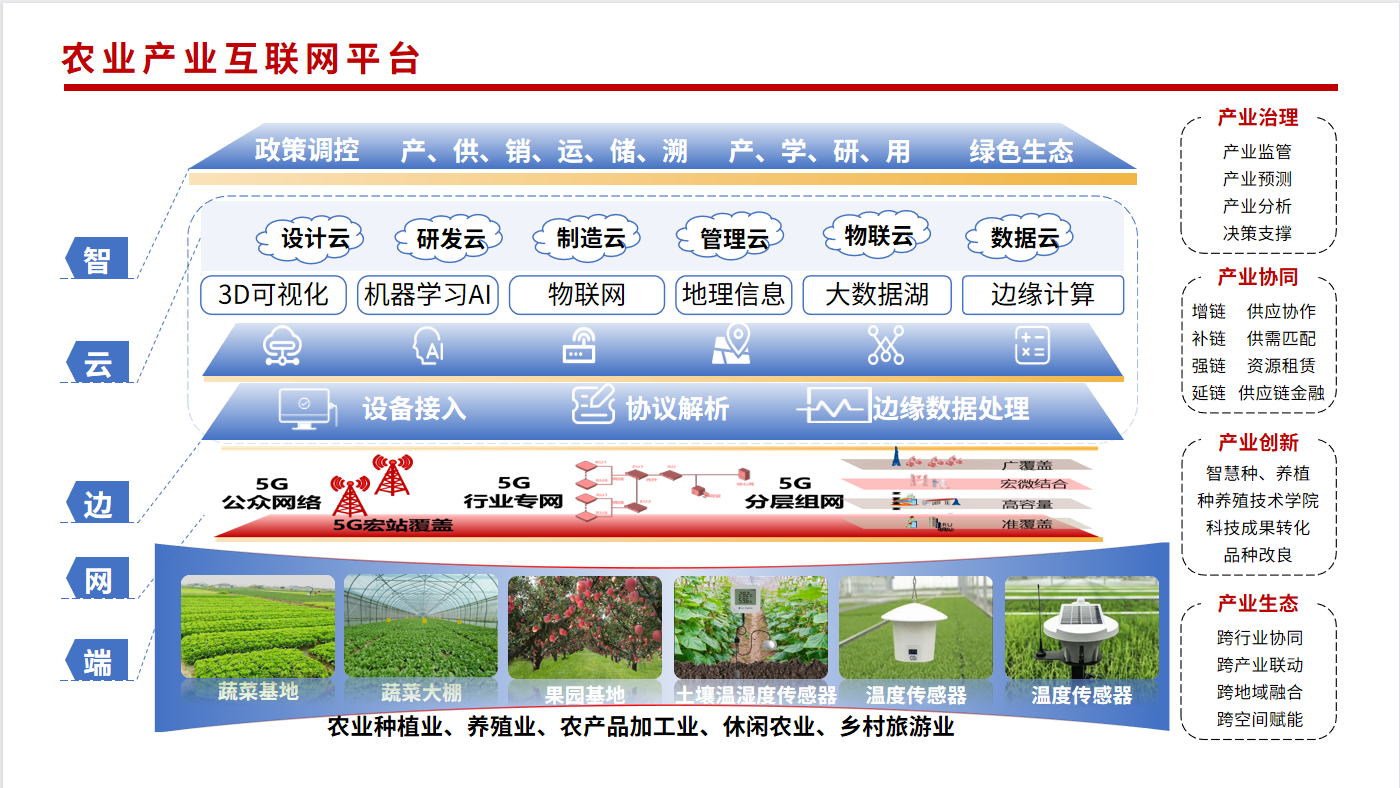Click the cloud network icon under 3D可视化

pyautogui.click(x=282, y=346)
